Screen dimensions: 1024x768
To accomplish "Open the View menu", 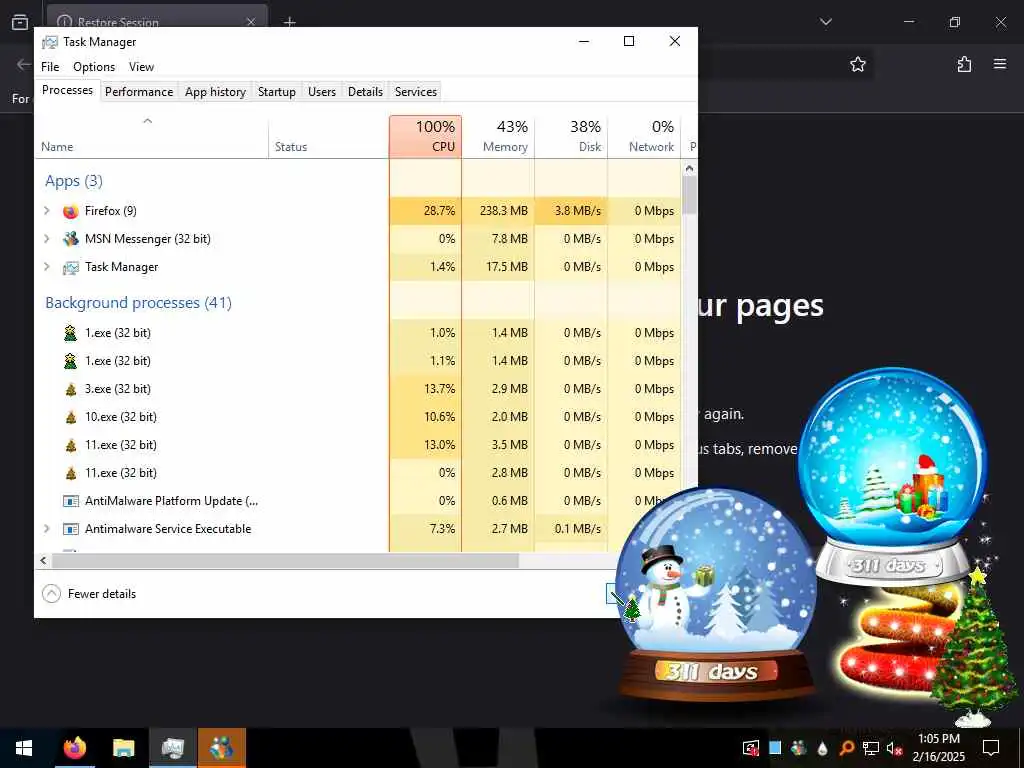I will [x=141, y=67].
